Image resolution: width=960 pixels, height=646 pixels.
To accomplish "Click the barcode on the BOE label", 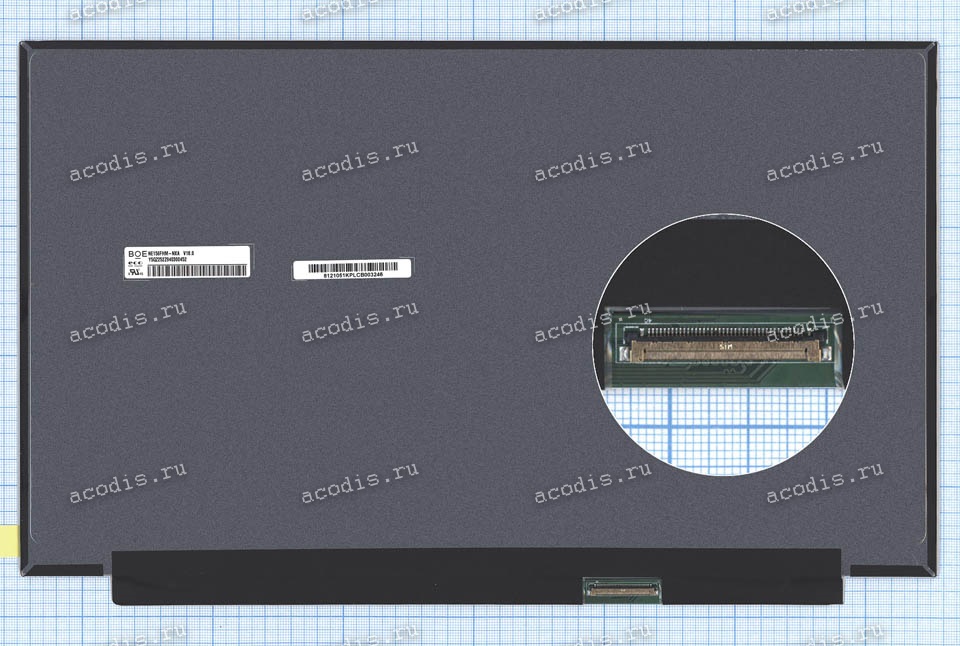I will point(197,270).
